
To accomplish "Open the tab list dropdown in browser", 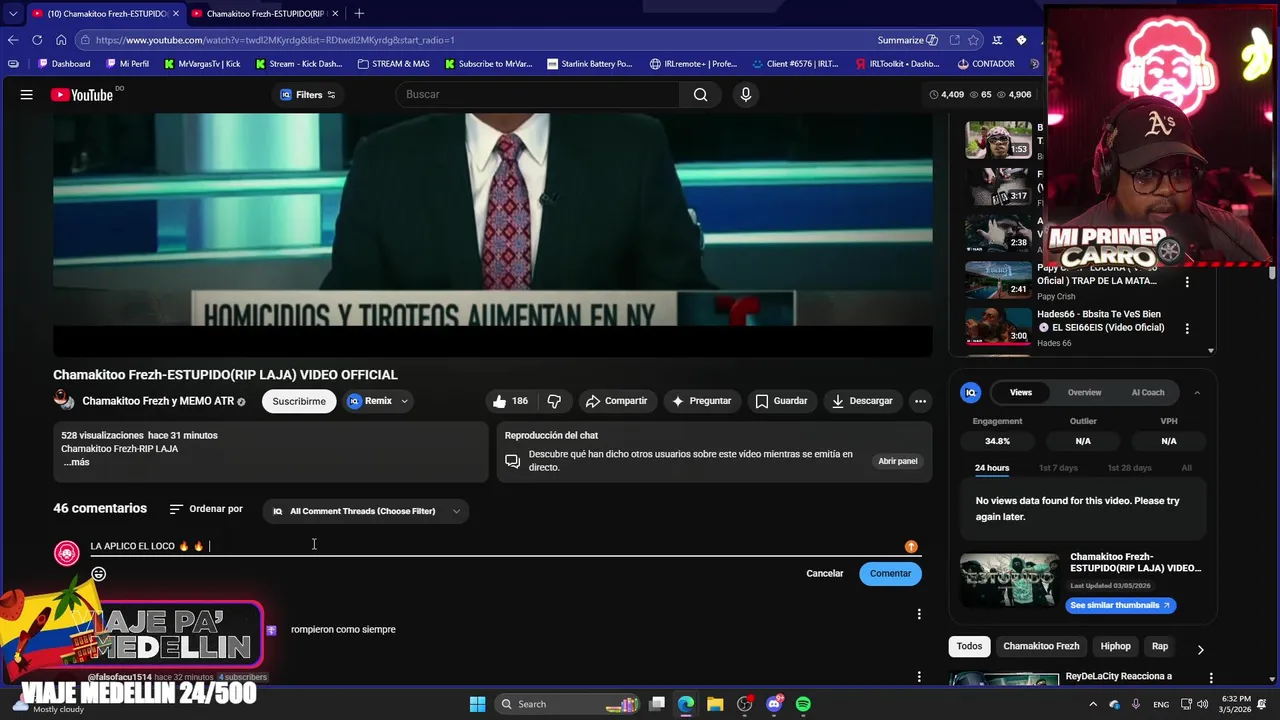I will click(13, 13).
